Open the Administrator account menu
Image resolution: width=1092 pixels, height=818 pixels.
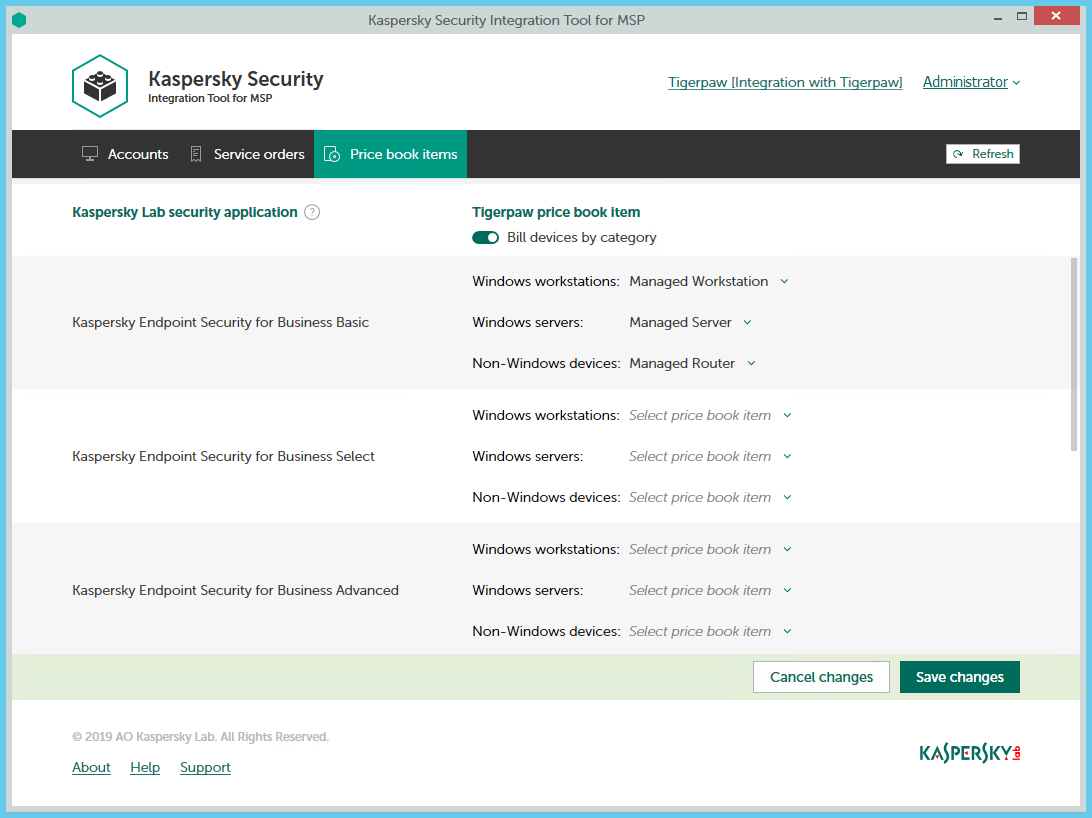pyautogui.click(x=971, y=82)
